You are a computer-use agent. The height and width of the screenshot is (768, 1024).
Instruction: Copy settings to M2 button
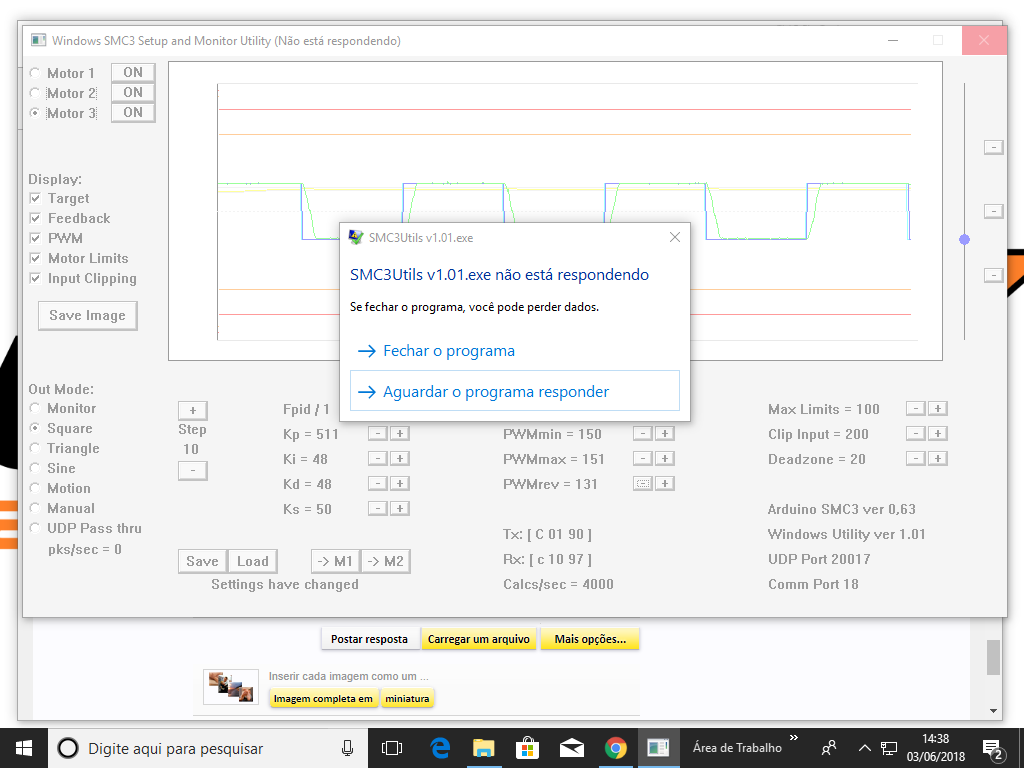tap(385, 561)
